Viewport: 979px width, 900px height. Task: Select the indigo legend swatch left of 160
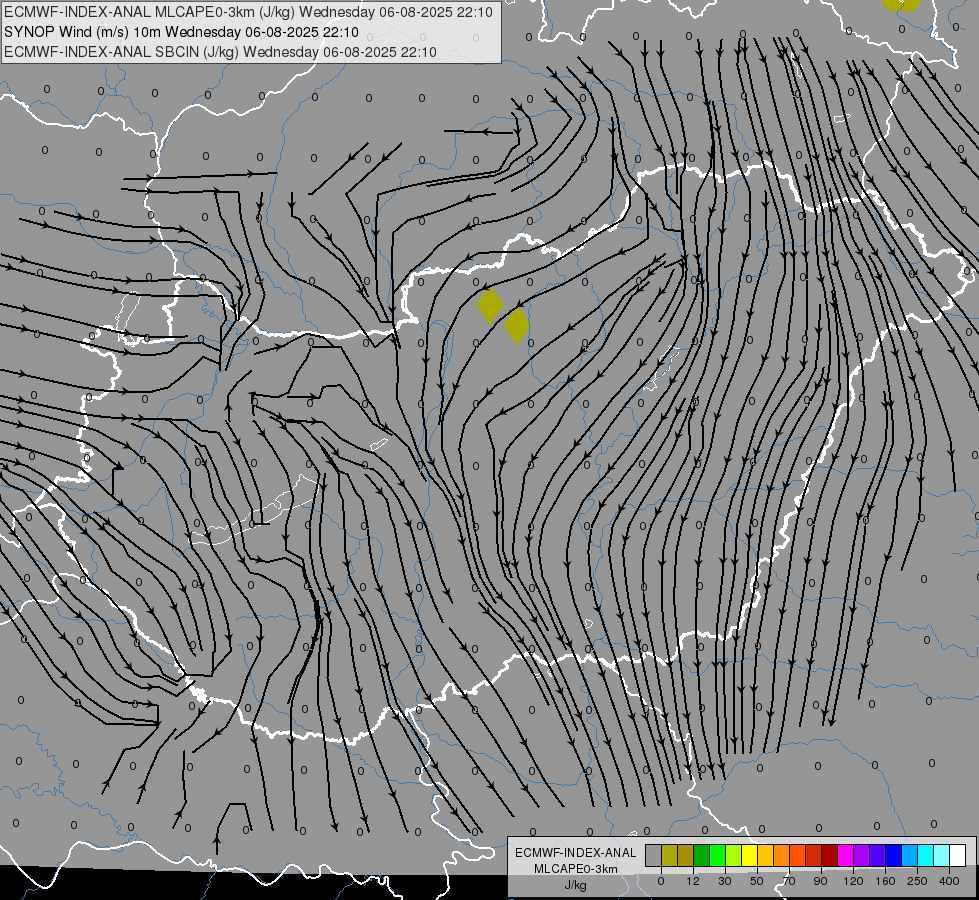(x=878, y=855)
